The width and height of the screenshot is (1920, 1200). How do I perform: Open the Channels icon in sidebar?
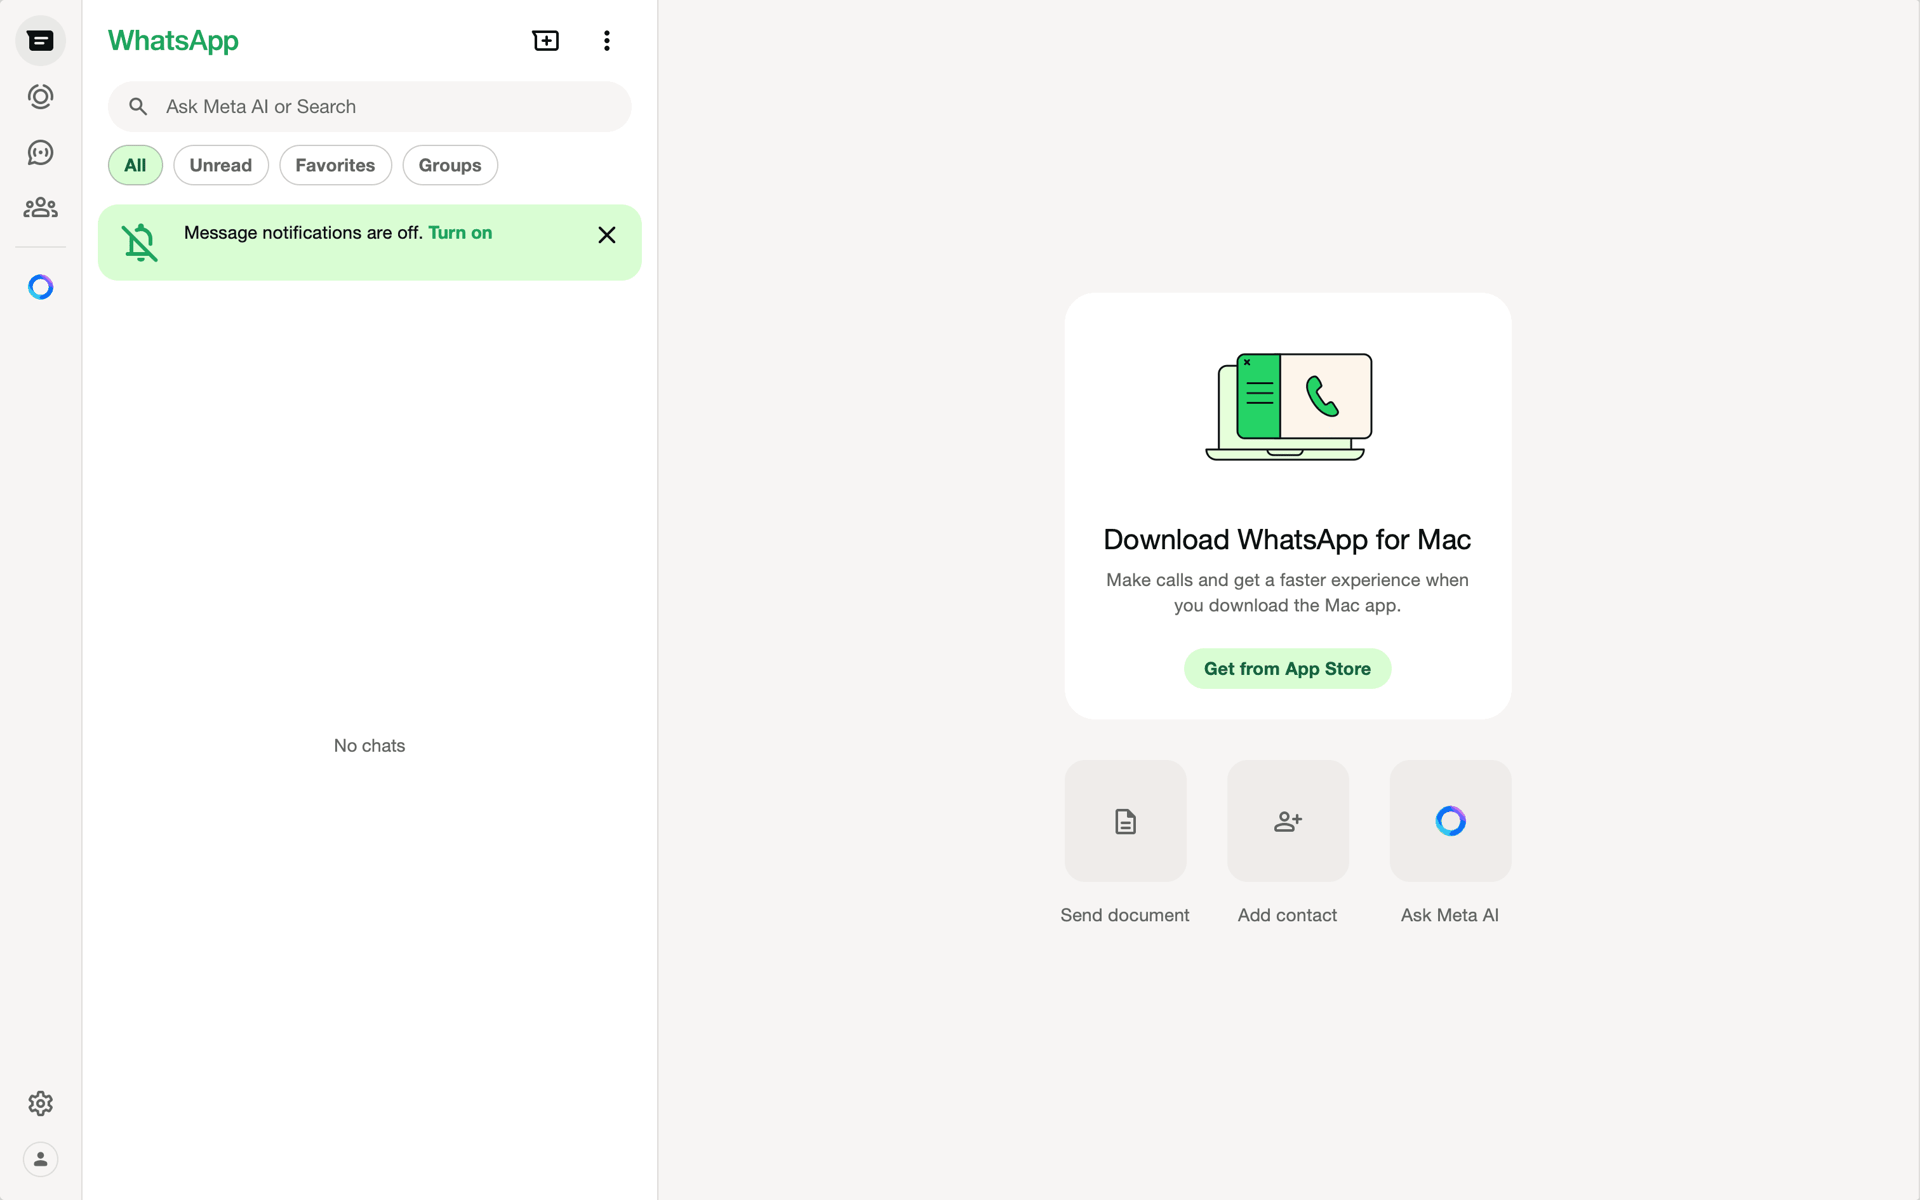click(x=40, y=152)
